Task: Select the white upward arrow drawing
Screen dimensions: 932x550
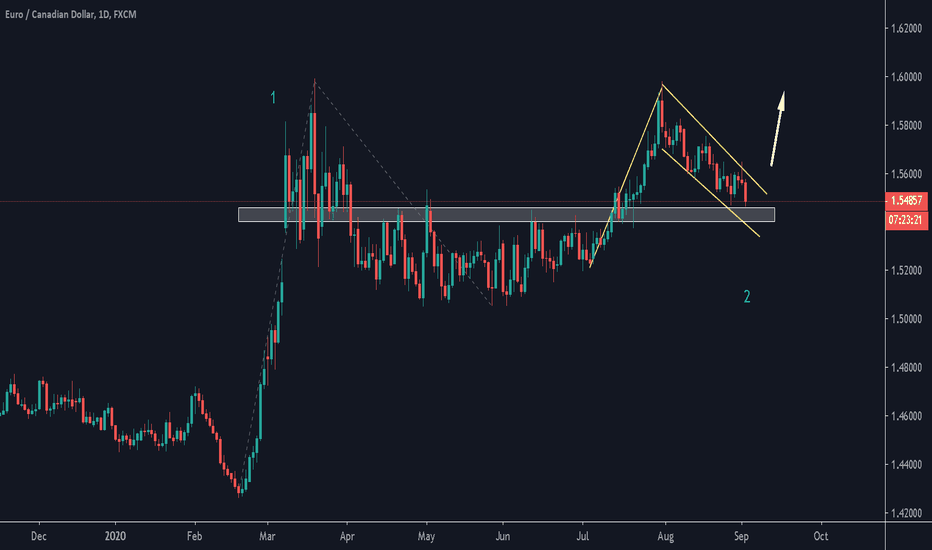Action: (778, 128)
